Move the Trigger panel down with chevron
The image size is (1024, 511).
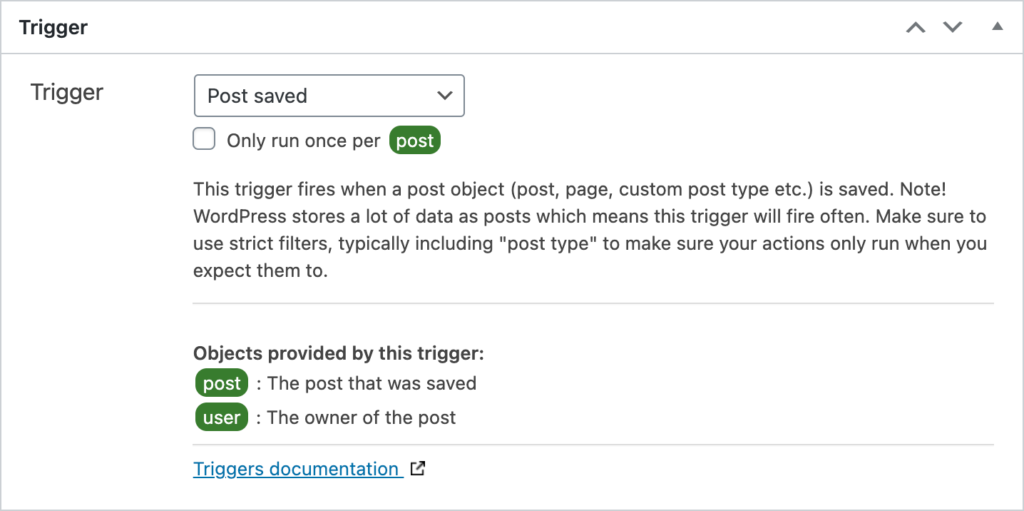953,27
